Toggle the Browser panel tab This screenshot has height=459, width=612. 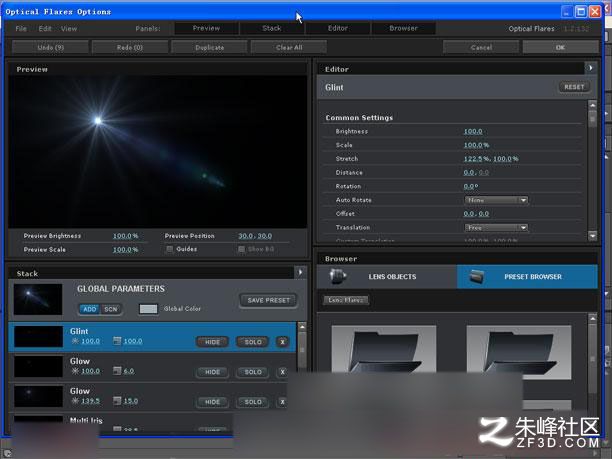point(403,28)
